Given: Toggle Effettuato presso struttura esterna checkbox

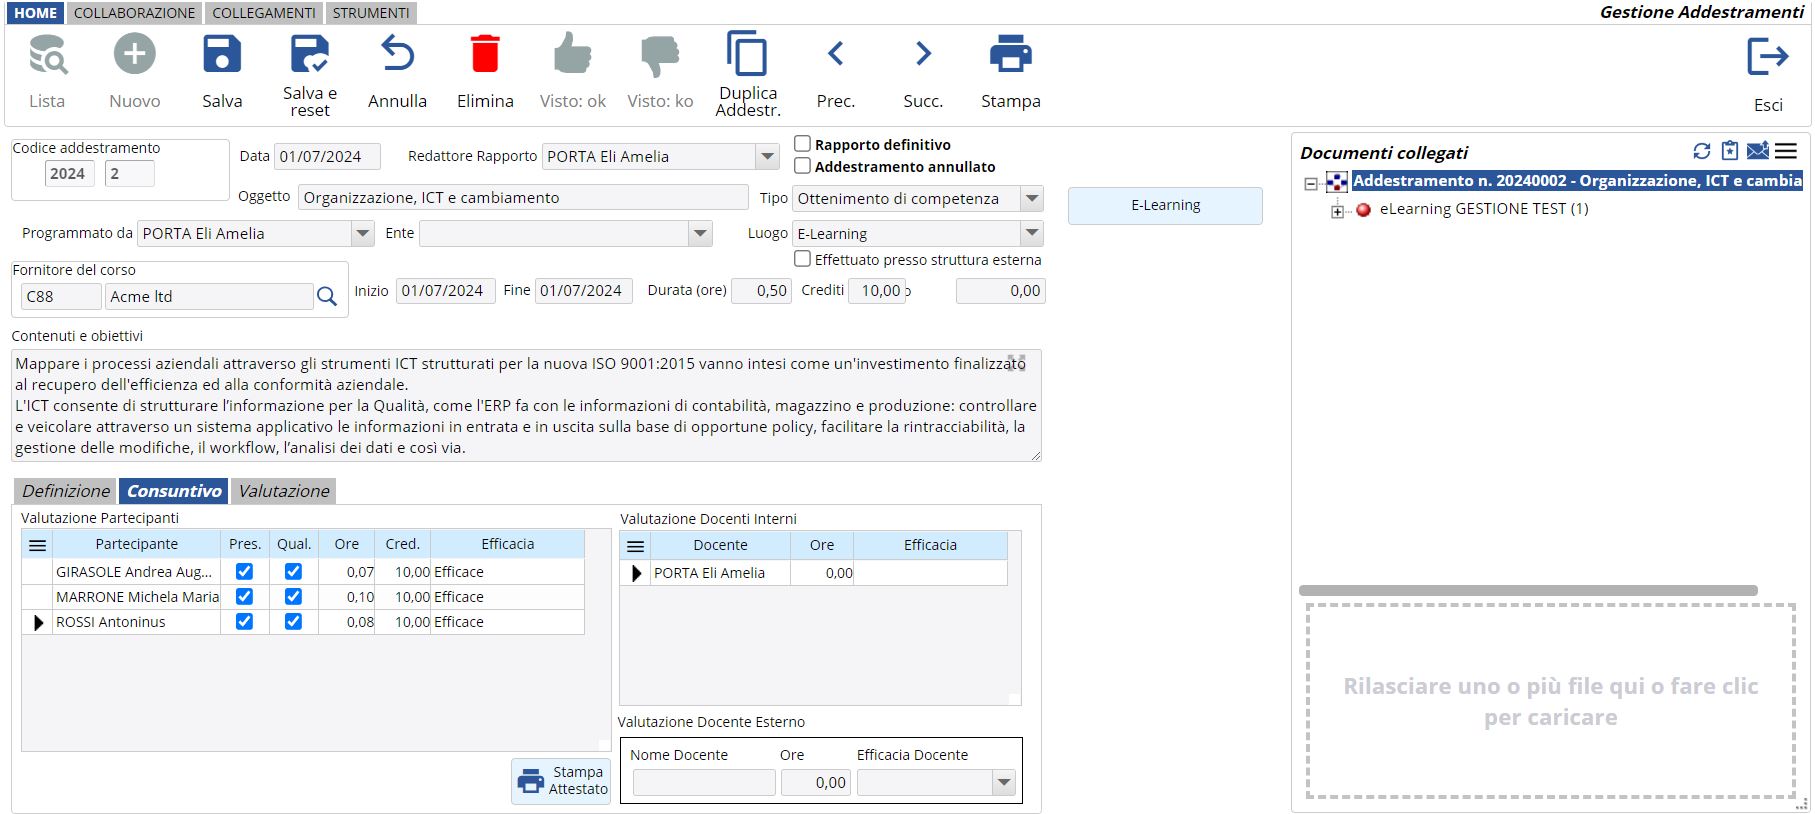Looking at the screenshot, I should tap(802, 259).
